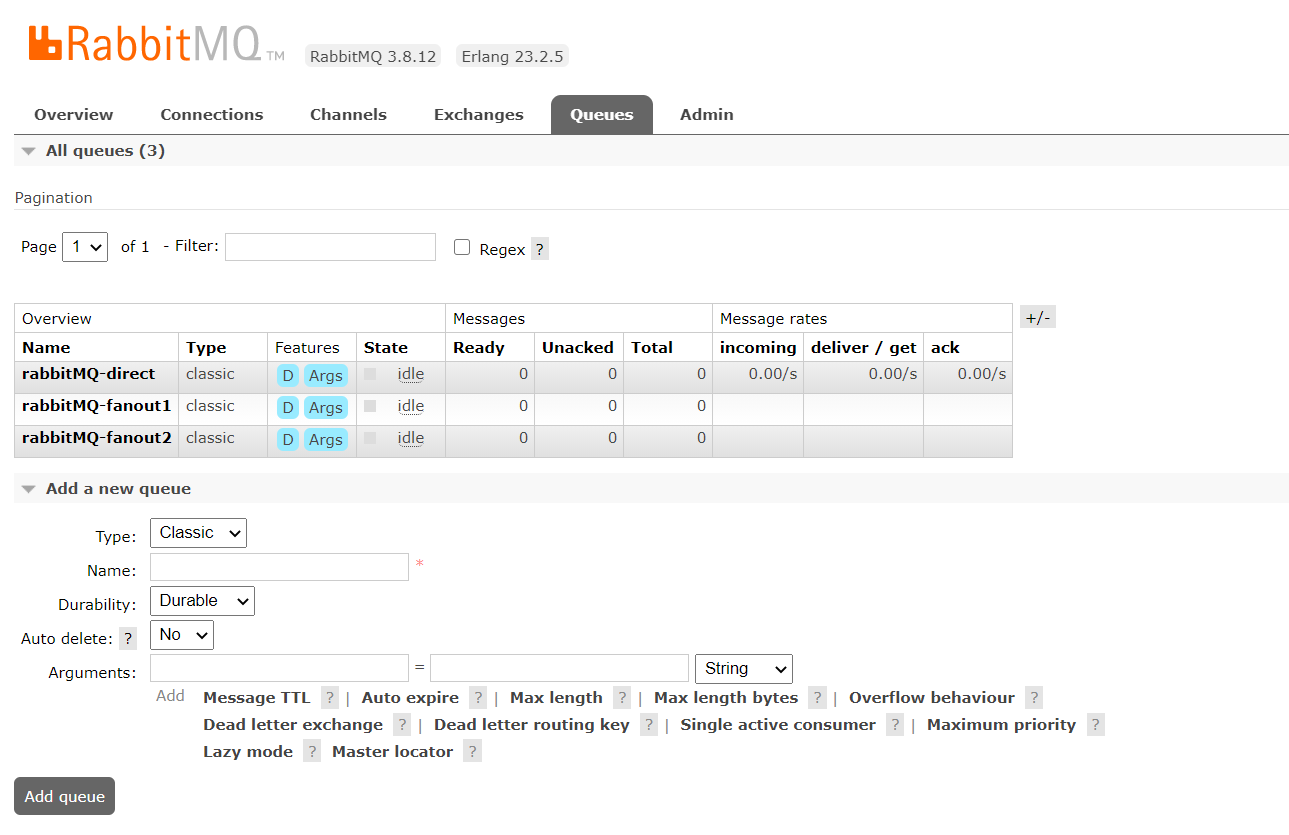Open help for Lazy mode
This screenshot has height=835, width=1289.
click(x=312, y=752)
